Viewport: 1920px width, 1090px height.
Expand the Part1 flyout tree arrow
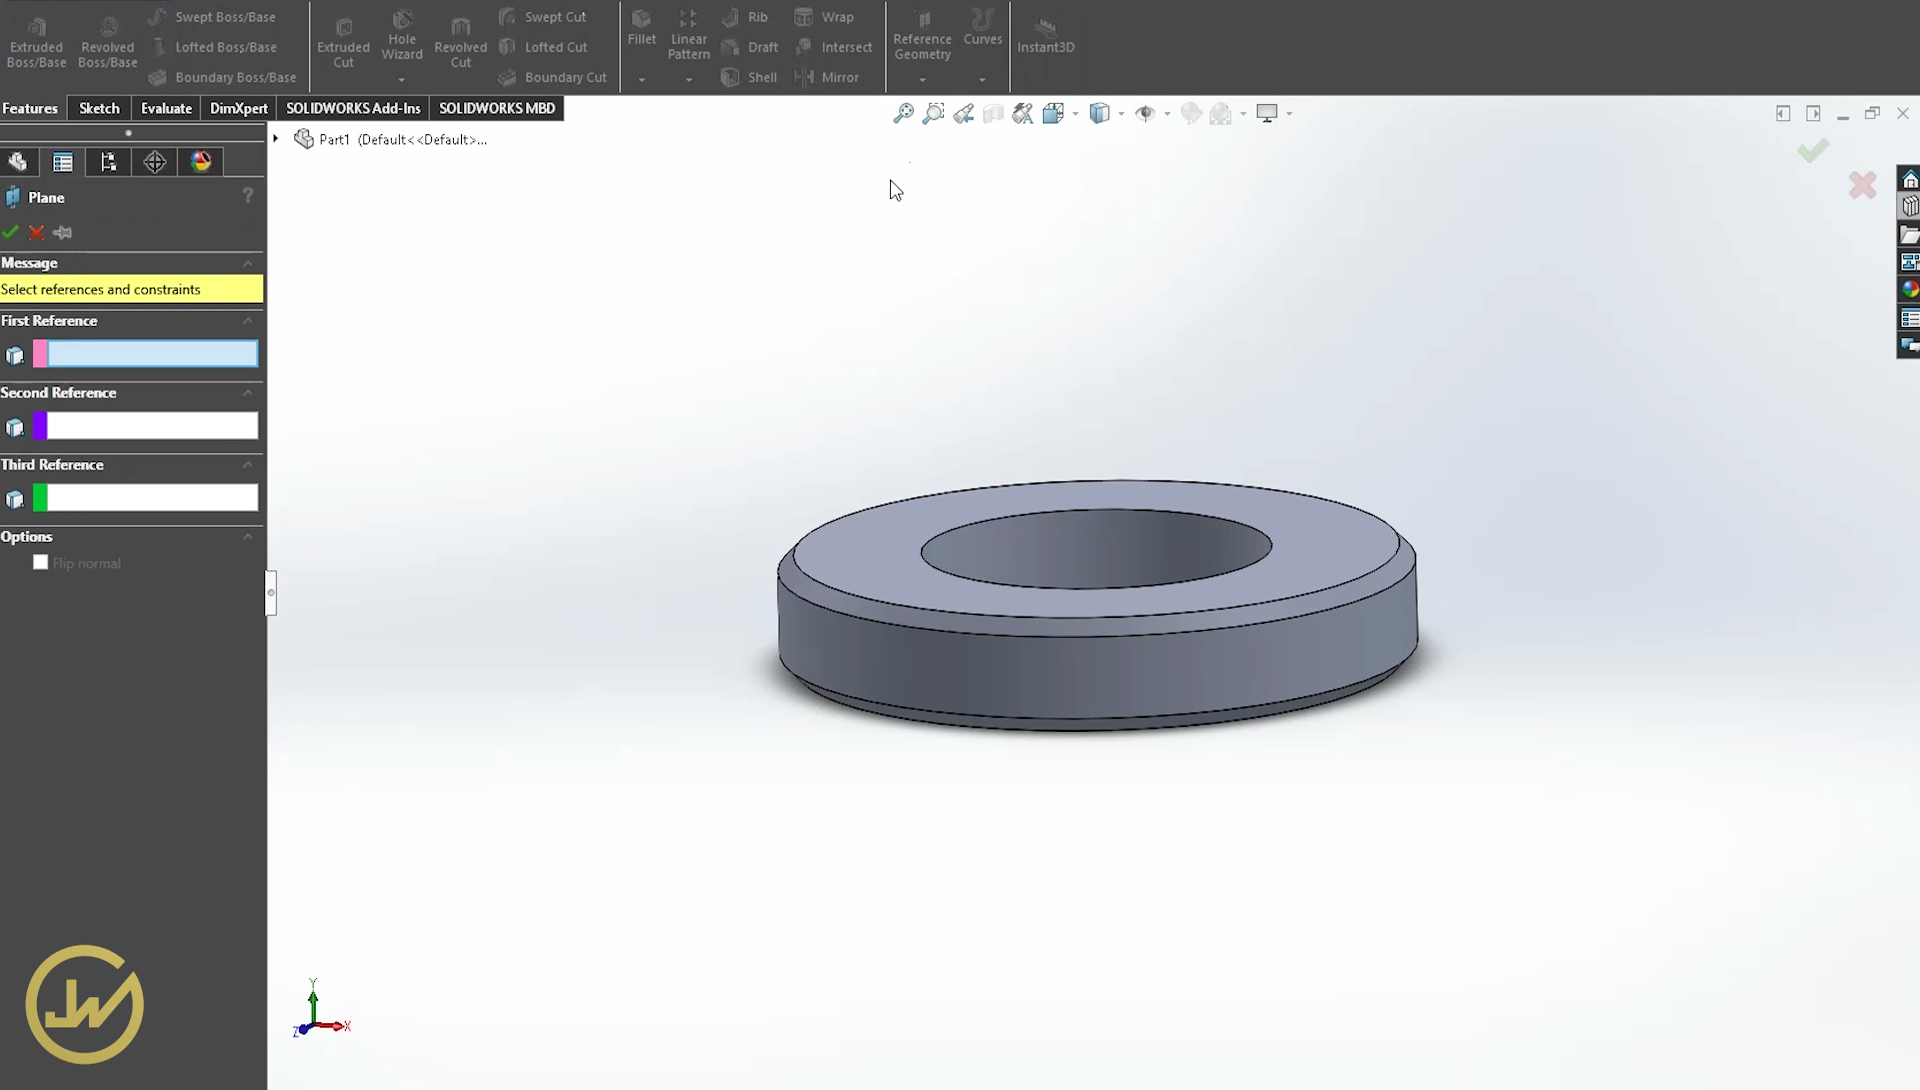click(x=276, y=138)
